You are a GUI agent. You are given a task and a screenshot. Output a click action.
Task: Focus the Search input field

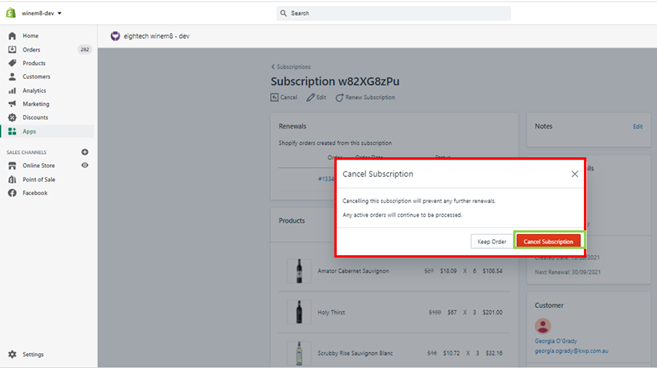pos(393,13)
